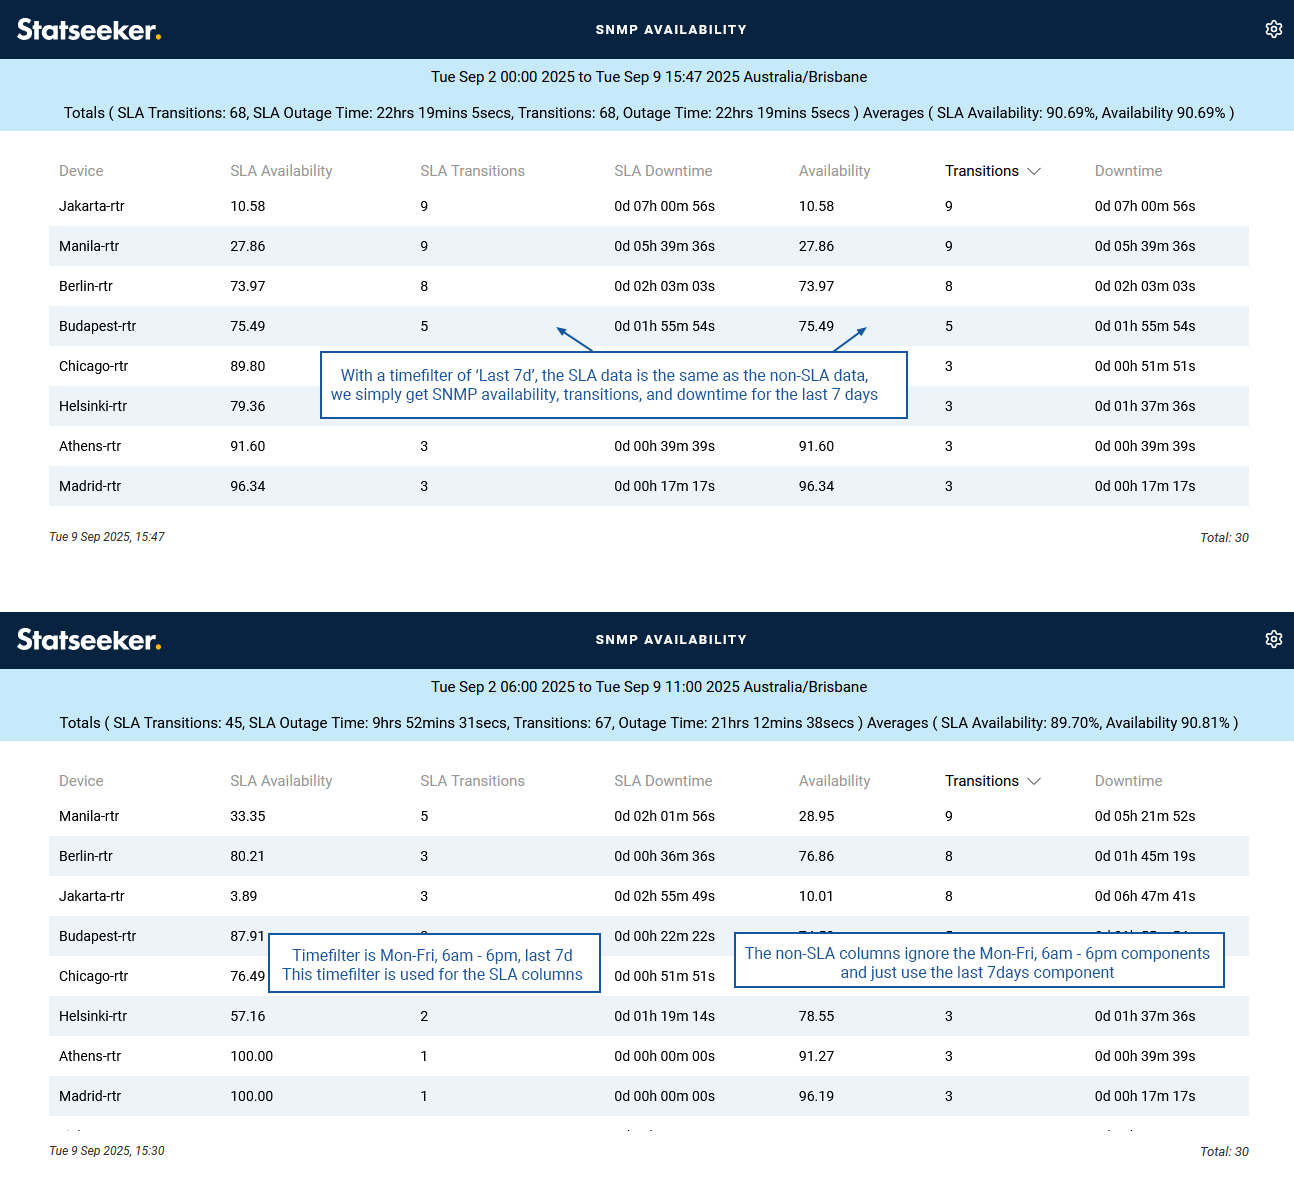1294x1182 pixels.
Task: Open settings gear in bottom report header
Action: [x=1273, y=639]
